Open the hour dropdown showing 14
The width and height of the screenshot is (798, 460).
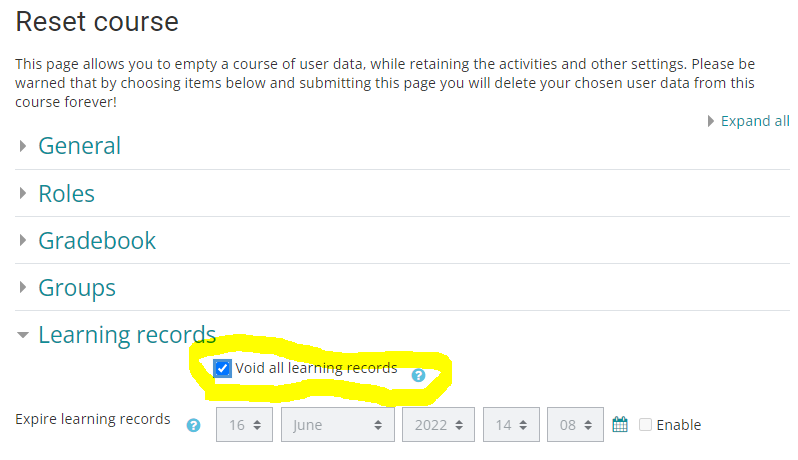pos(511,425)
